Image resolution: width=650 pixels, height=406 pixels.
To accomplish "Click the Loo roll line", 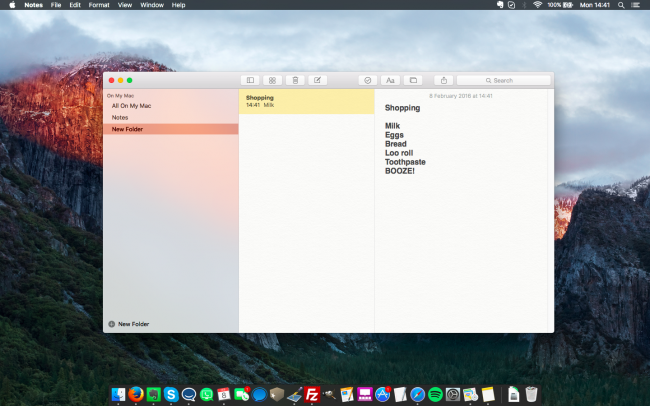I will coord(399,153).
